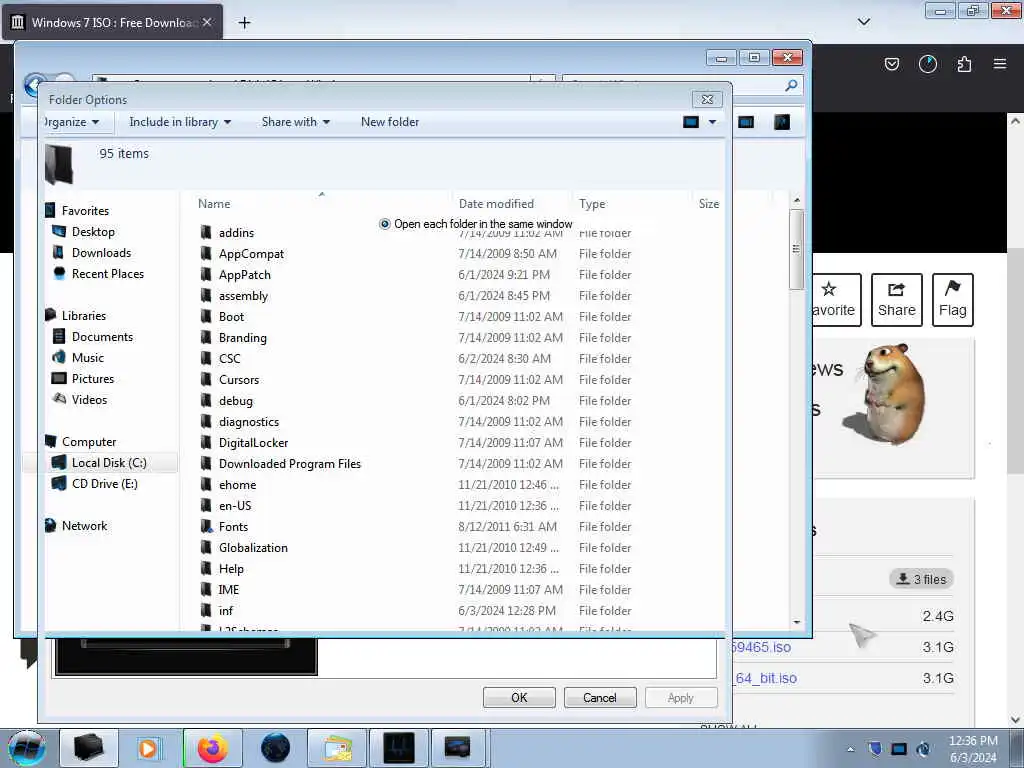The width and height of the screenshot is (1024, 768).
Task: Click the folder icon beside AppCompat
Action: [206, 253]
